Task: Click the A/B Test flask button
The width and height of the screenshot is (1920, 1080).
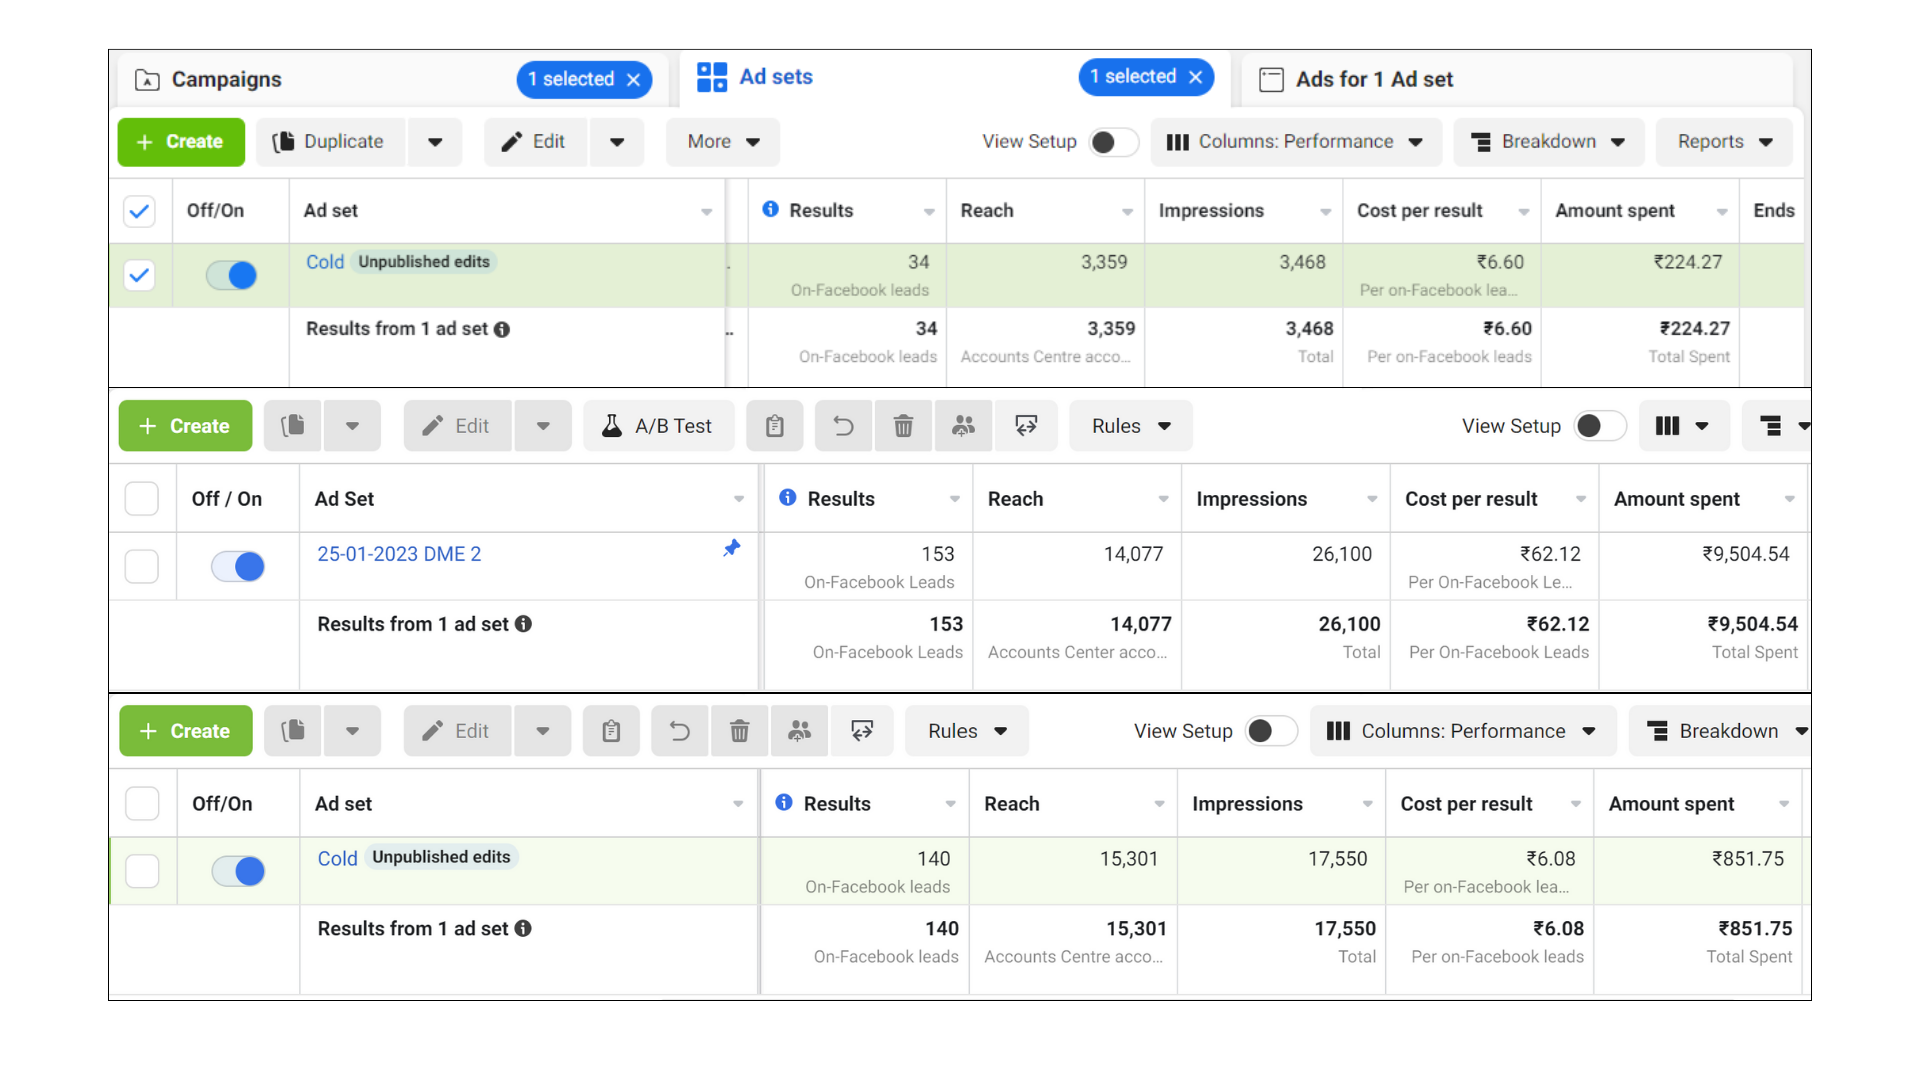Action: (x=658, y=426)
